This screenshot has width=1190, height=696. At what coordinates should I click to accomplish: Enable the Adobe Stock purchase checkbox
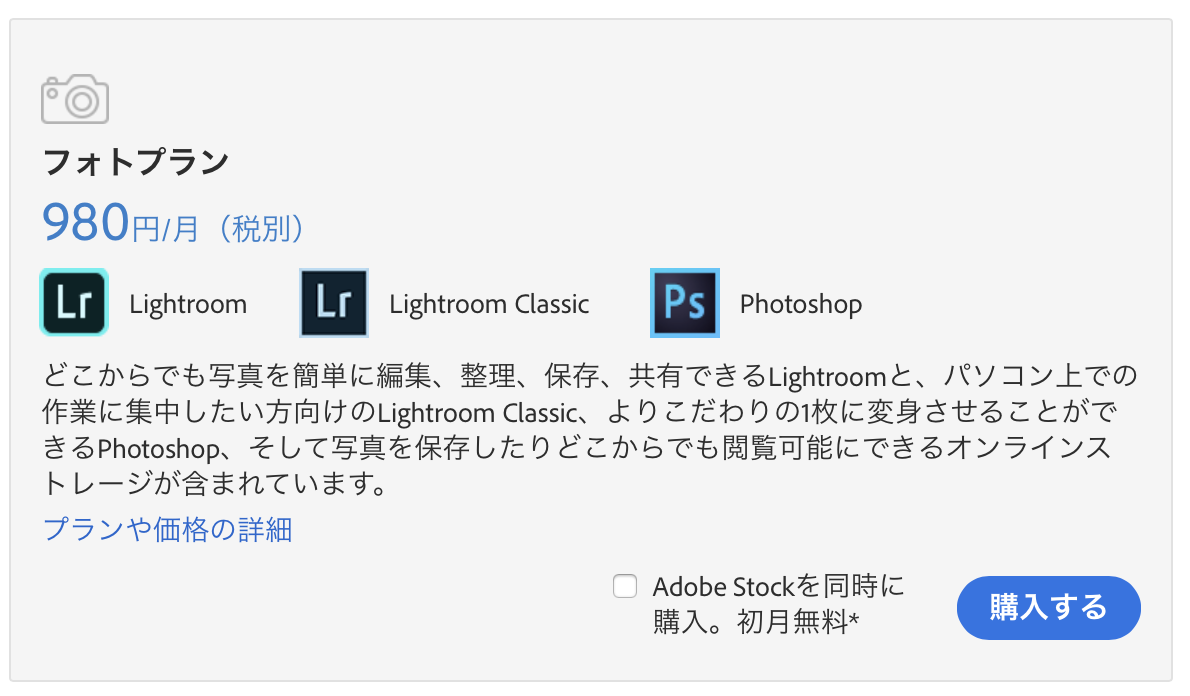click(x=625, y=586)
